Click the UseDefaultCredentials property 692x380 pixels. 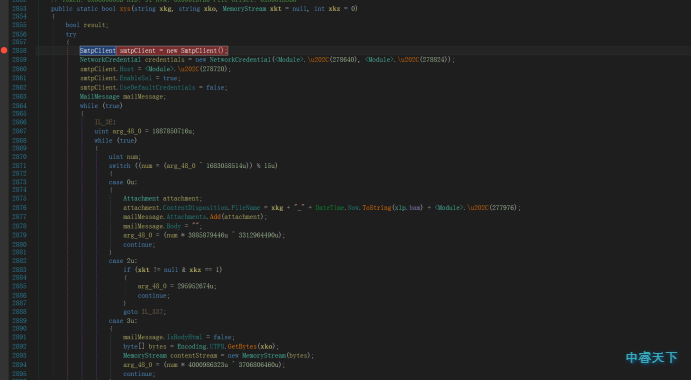point(157,87)
